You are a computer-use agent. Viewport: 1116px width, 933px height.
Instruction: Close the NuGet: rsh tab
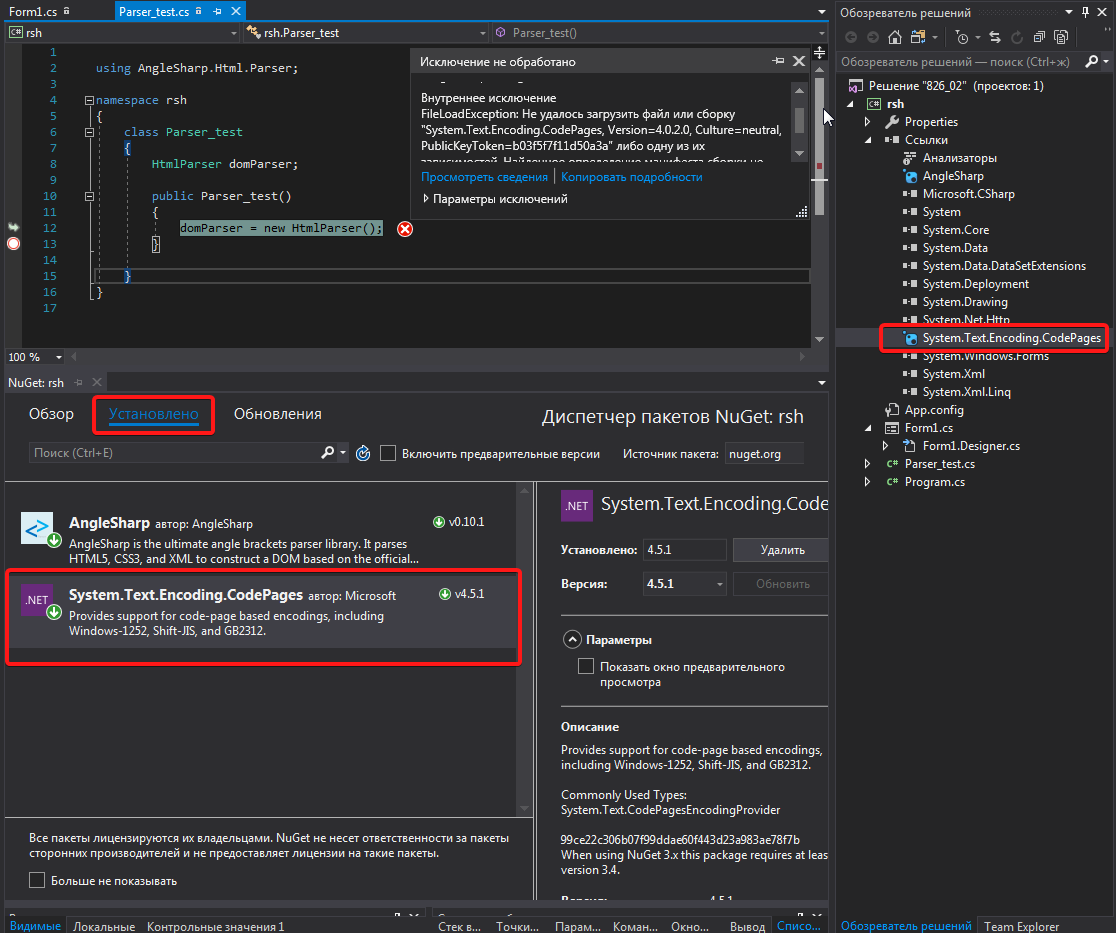click(x=97, y=382)
